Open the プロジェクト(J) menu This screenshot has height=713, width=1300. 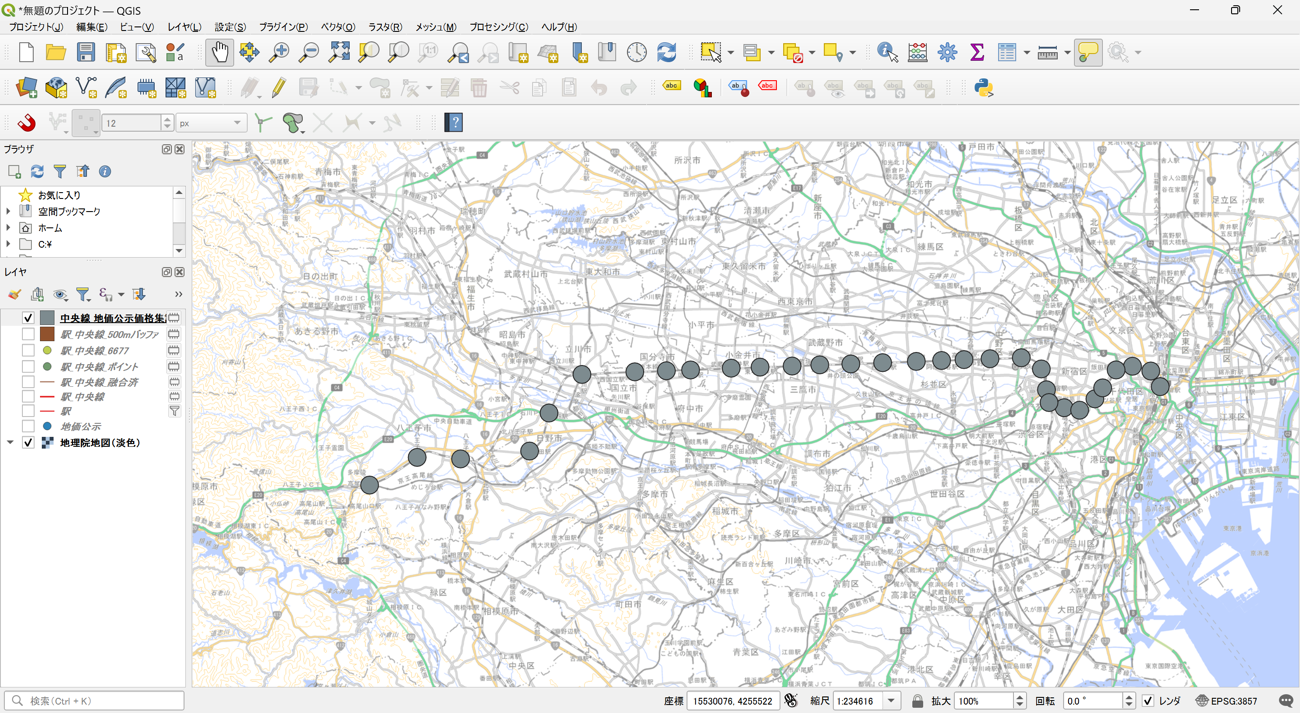click(36, 27)
